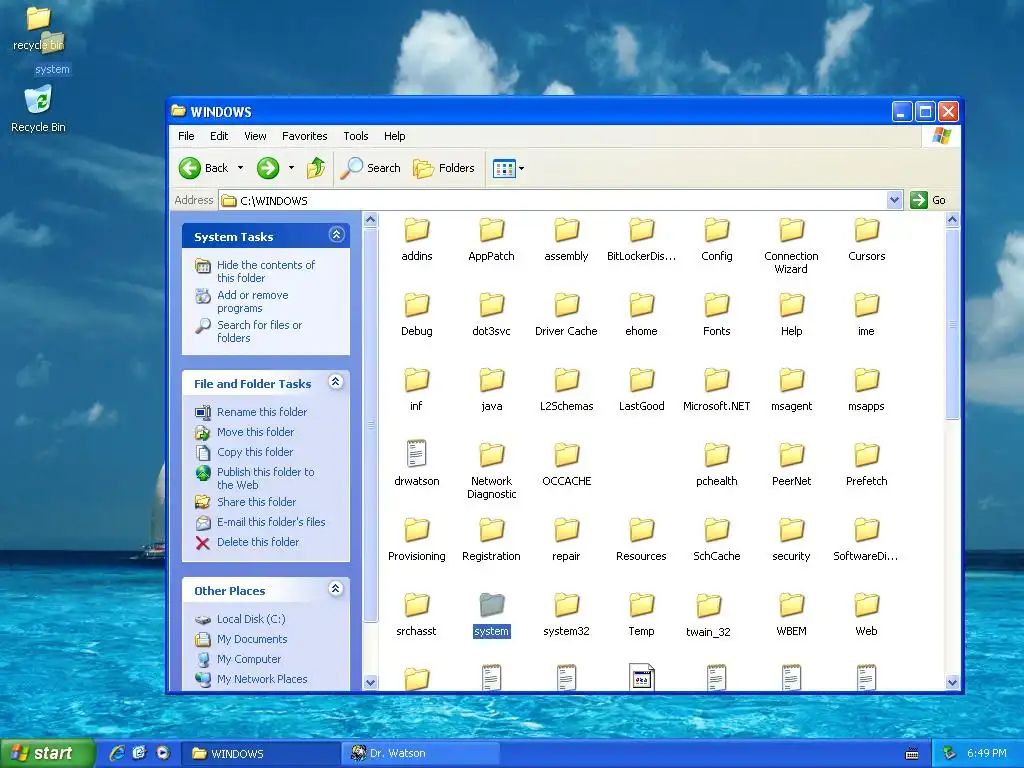Expand the Address bar dropdown
The width and height of the screenshot is (1024, 768).
(894, 200)
